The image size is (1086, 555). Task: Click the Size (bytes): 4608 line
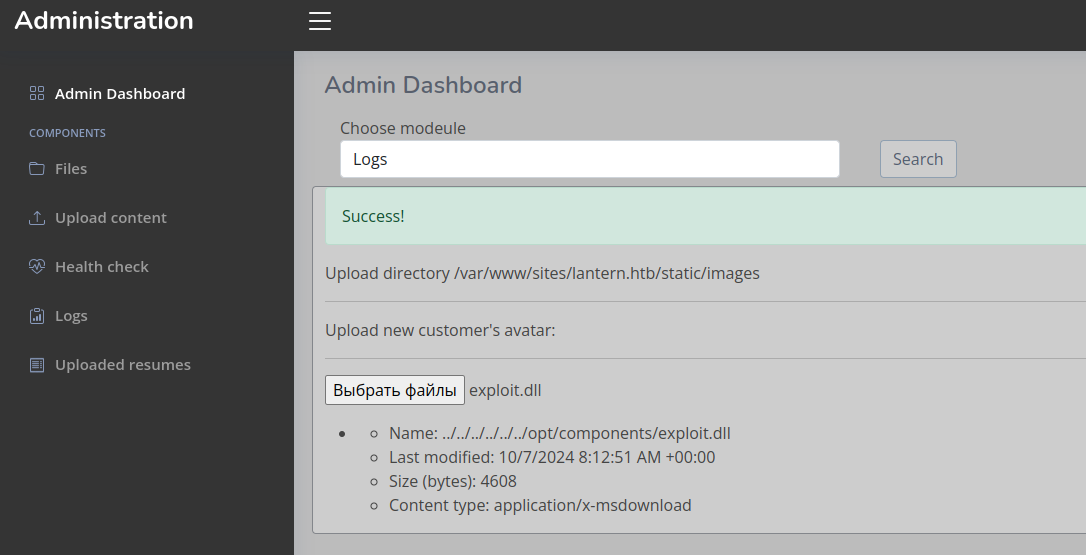click(x=453, y=481)
